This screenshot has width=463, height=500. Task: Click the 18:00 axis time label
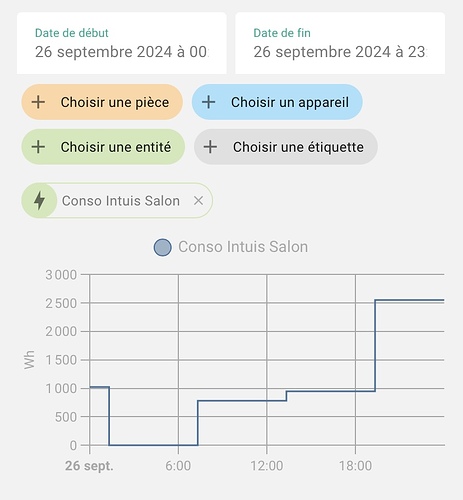(x=355, y=466)
